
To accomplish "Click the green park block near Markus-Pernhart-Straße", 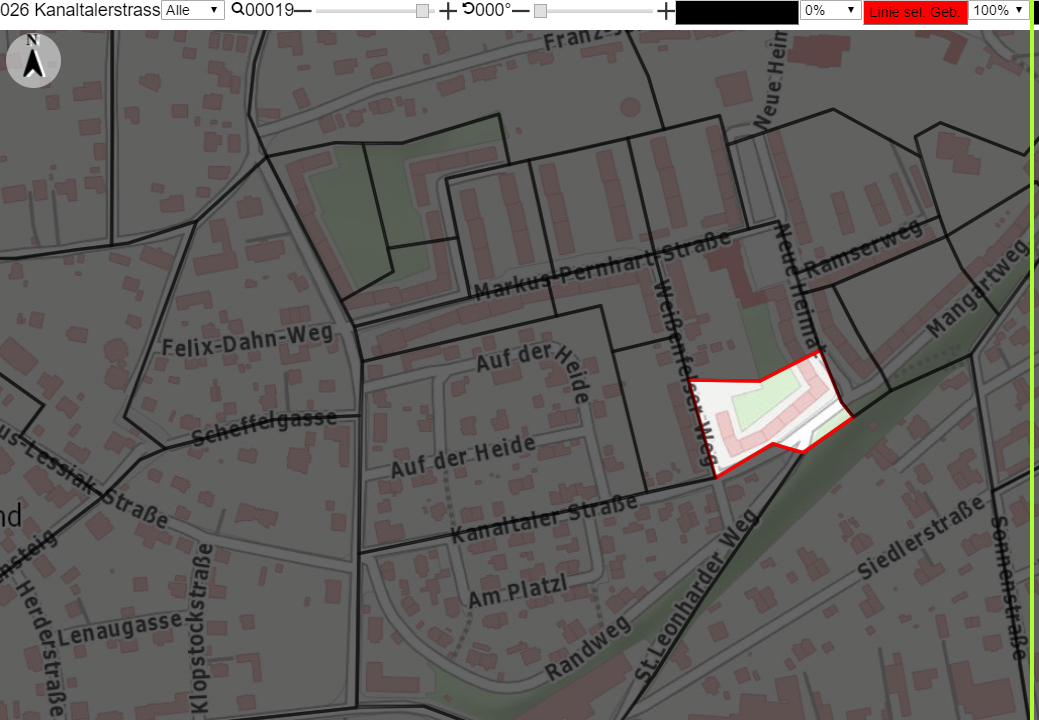I will point(351,219).
